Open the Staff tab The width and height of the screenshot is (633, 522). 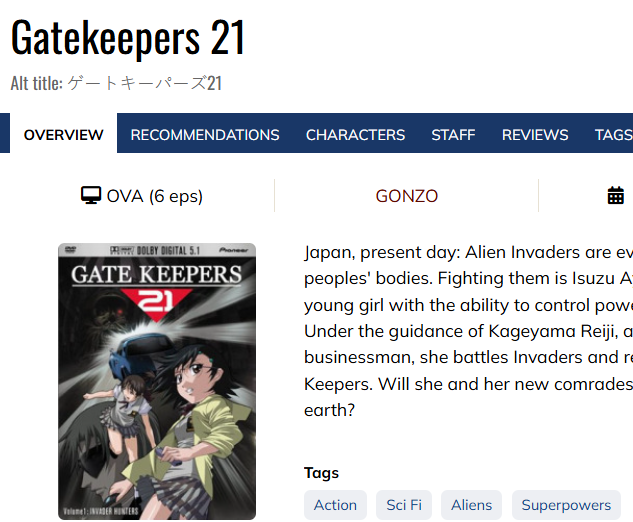pyautogui.click(x=453, y=134)
